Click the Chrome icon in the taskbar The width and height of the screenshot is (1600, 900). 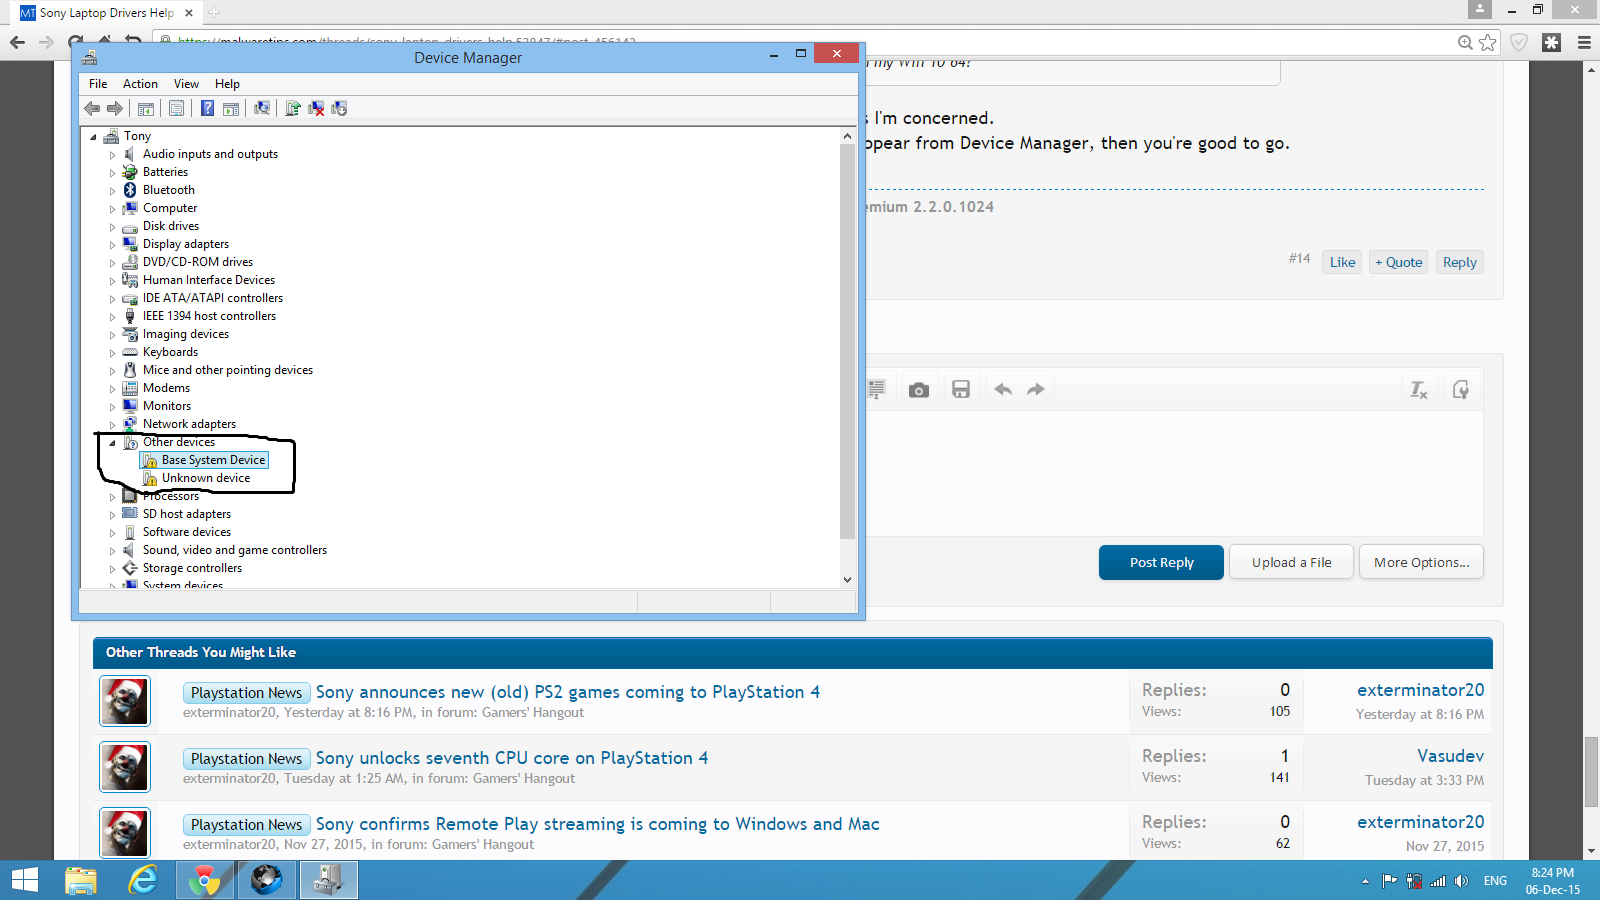[x=205, y=880]
